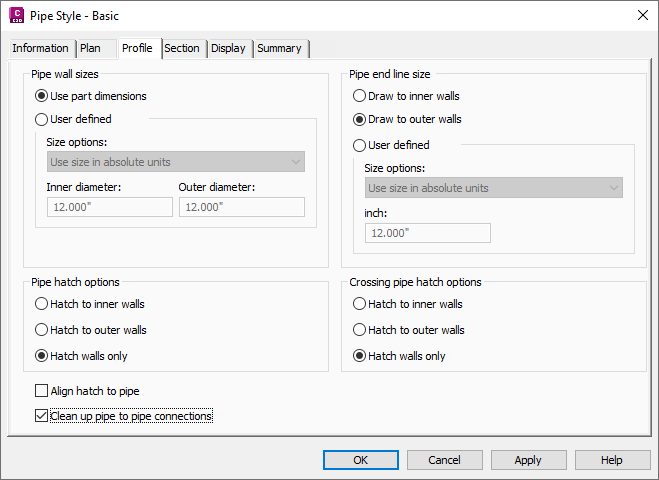Open the Pipe end line Size options dropdown
This screenshot has height=480, width=659.
(493, 188)
